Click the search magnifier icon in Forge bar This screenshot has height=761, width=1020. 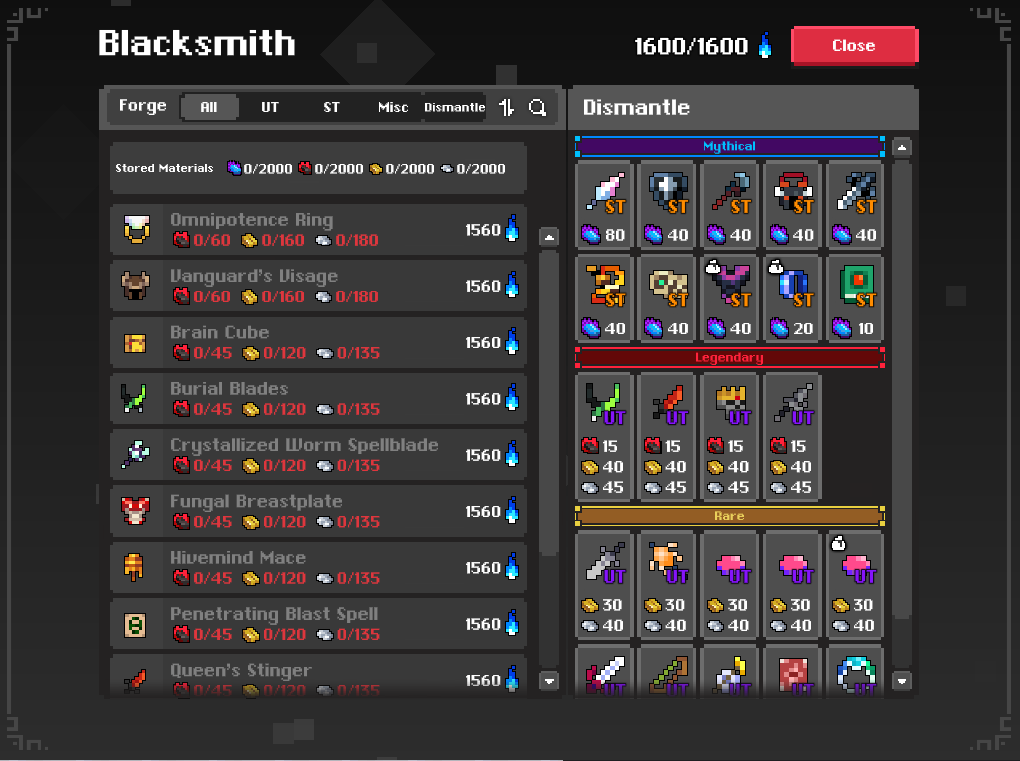537,107
